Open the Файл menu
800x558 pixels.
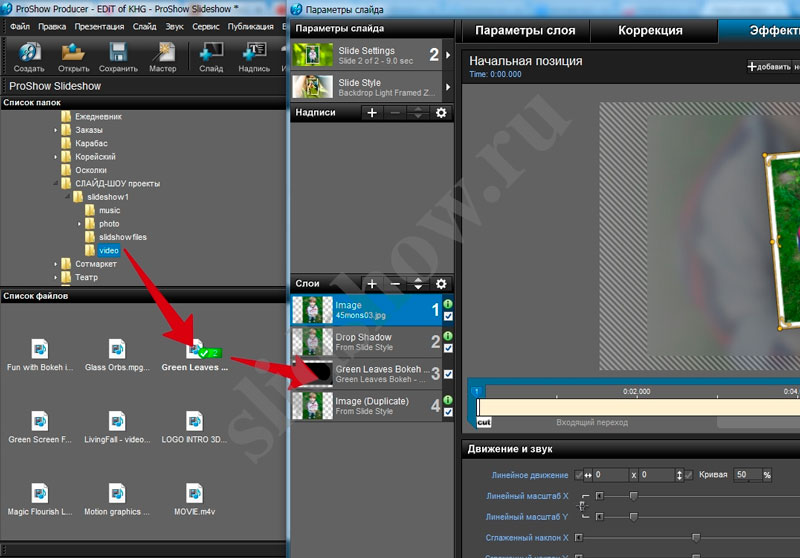pyautogui.click(x=20, y=27)
